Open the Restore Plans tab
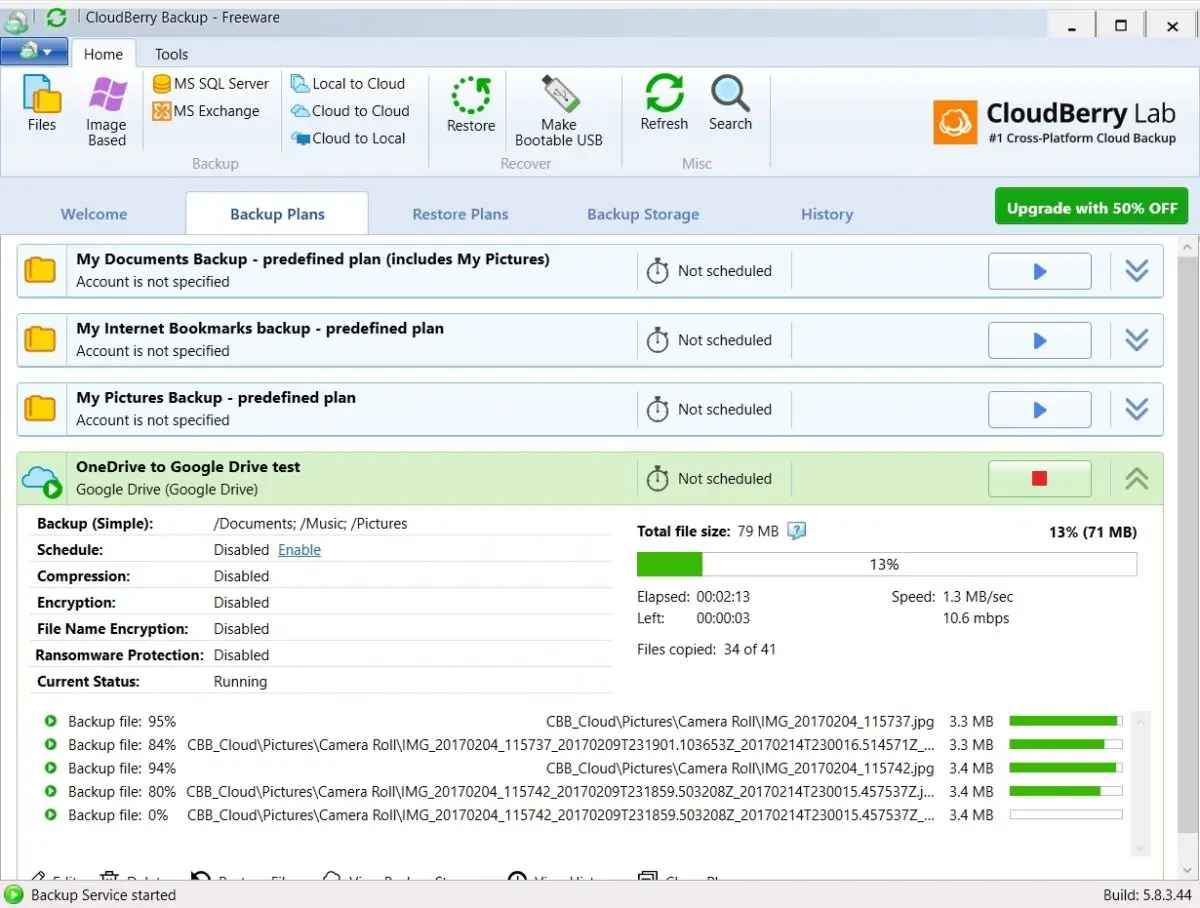 click(x=460, y=214)
